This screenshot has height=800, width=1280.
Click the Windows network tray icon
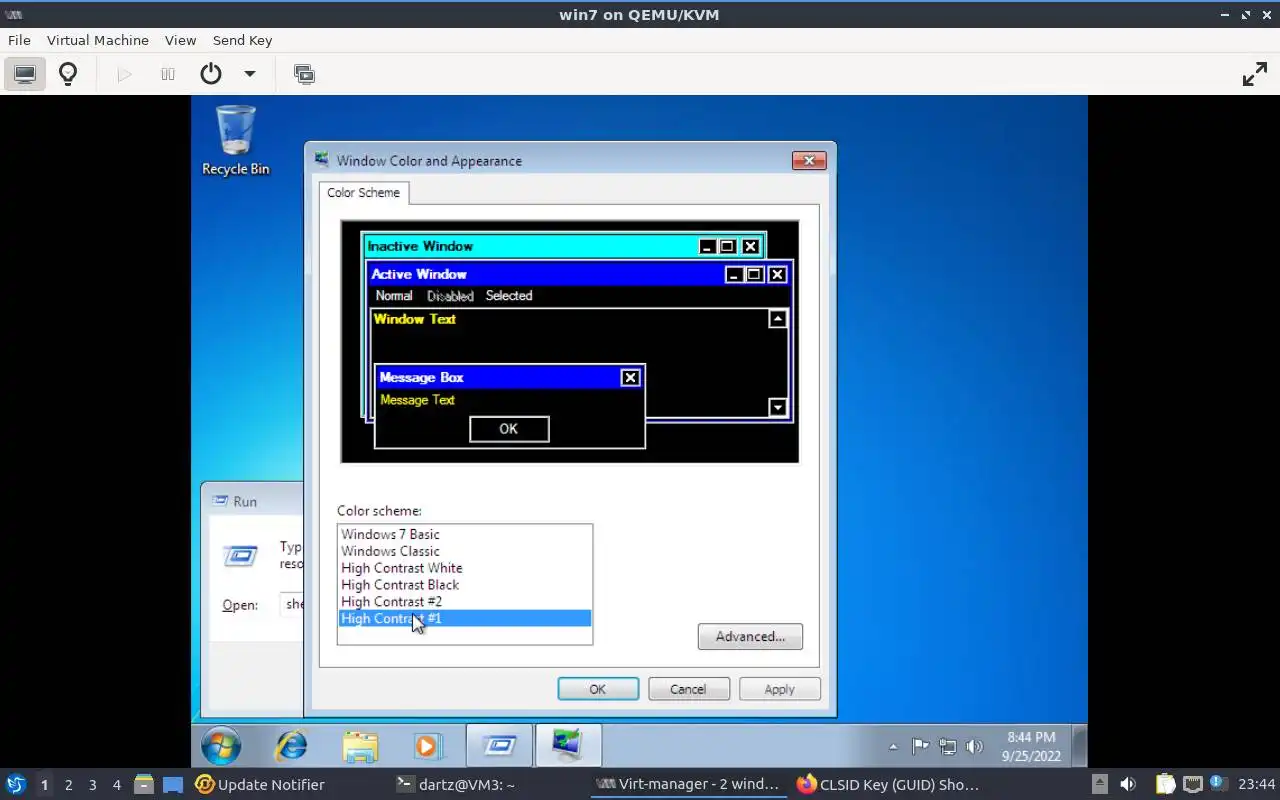tap(947, 747)
